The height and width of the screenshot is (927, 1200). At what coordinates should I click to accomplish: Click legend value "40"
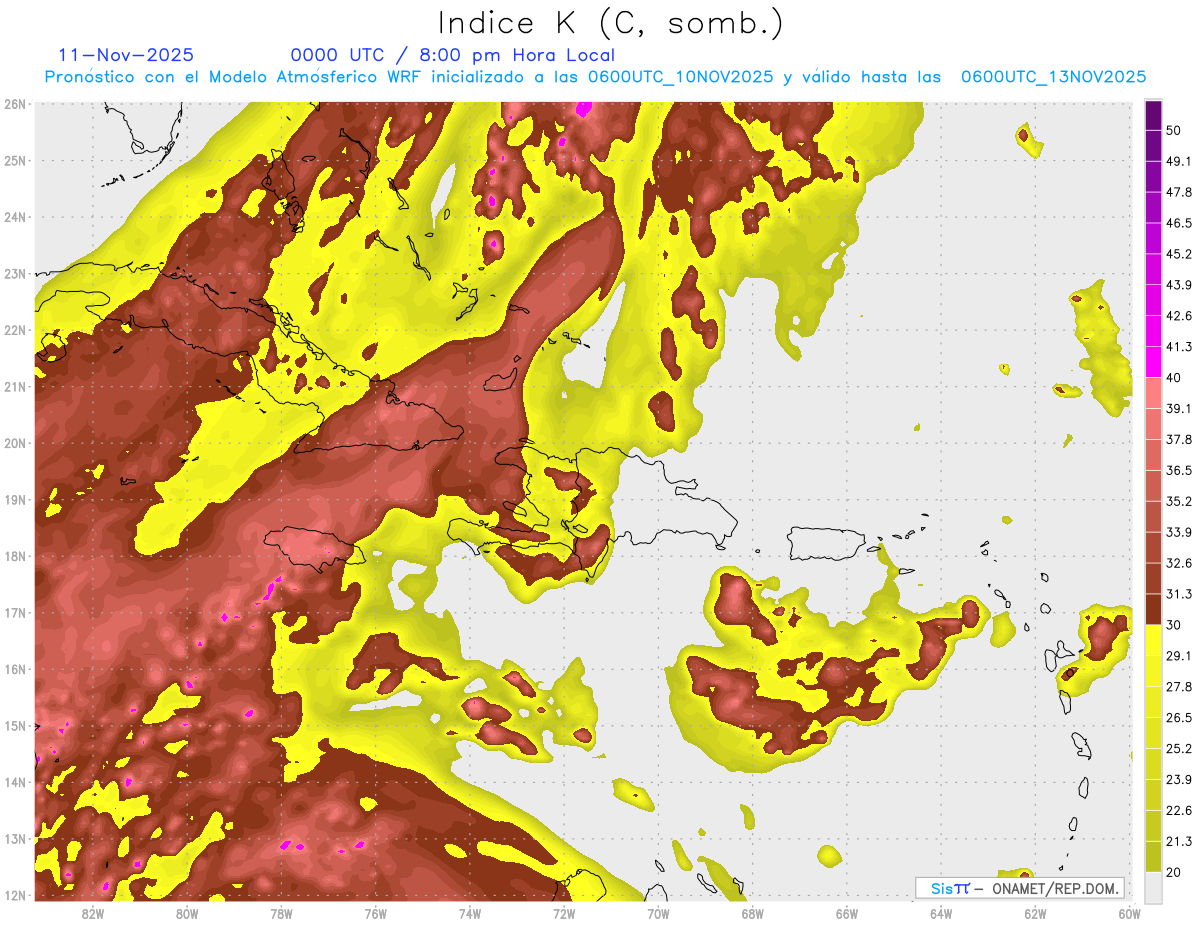1174,377
